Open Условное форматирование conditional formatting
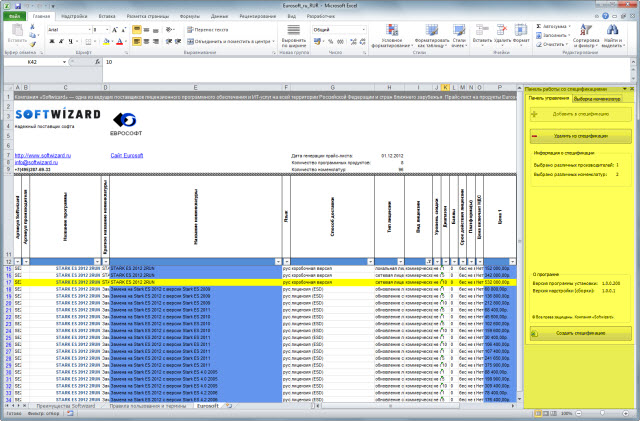640x421 pixels. [x=392, y=36]
